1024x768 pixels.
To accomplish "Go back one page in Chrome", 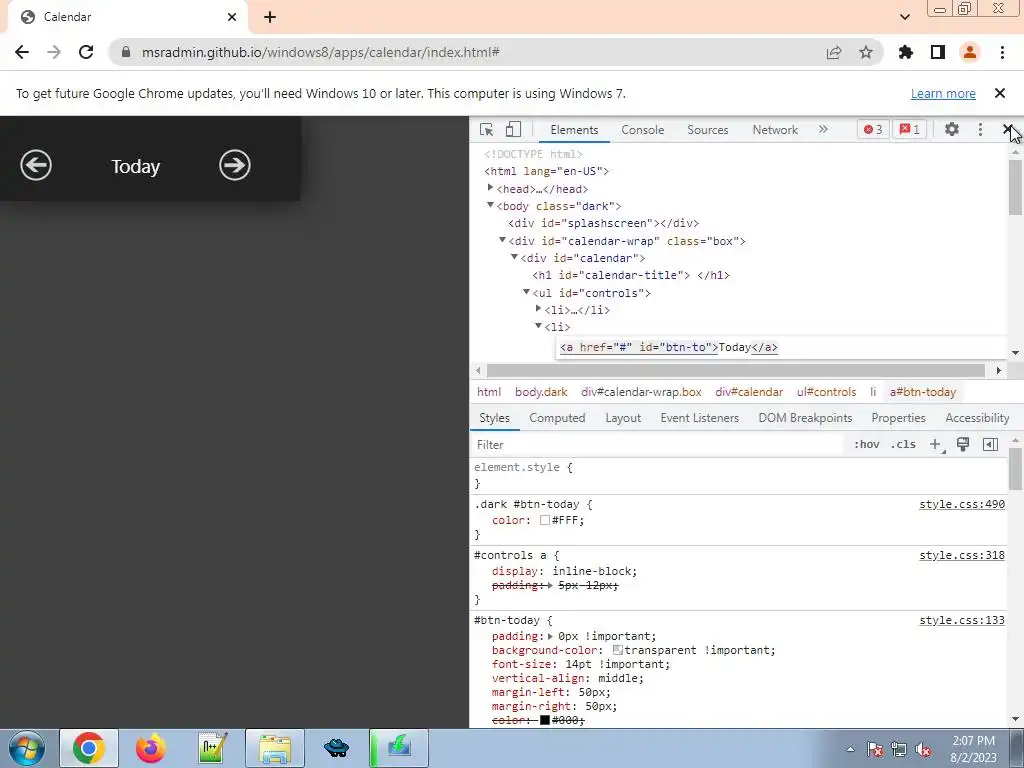I will (22, 52).
